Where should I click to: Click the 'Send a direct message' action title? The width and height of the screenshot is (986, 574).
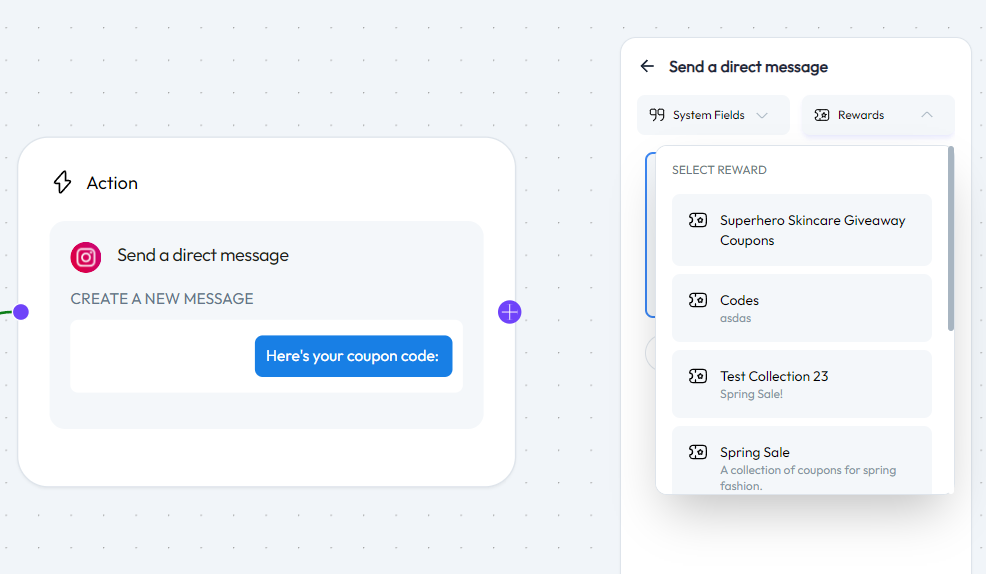pyautogui.click(x=203, y=255)
